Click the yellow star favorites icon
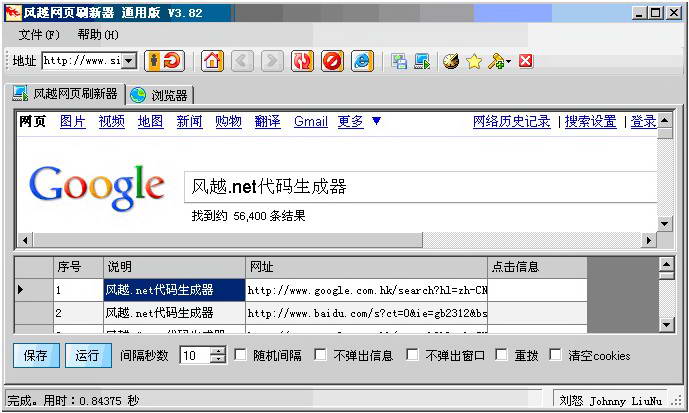Image resolution: width=689 pixels, height=413 pixels. tap(474, 61)
